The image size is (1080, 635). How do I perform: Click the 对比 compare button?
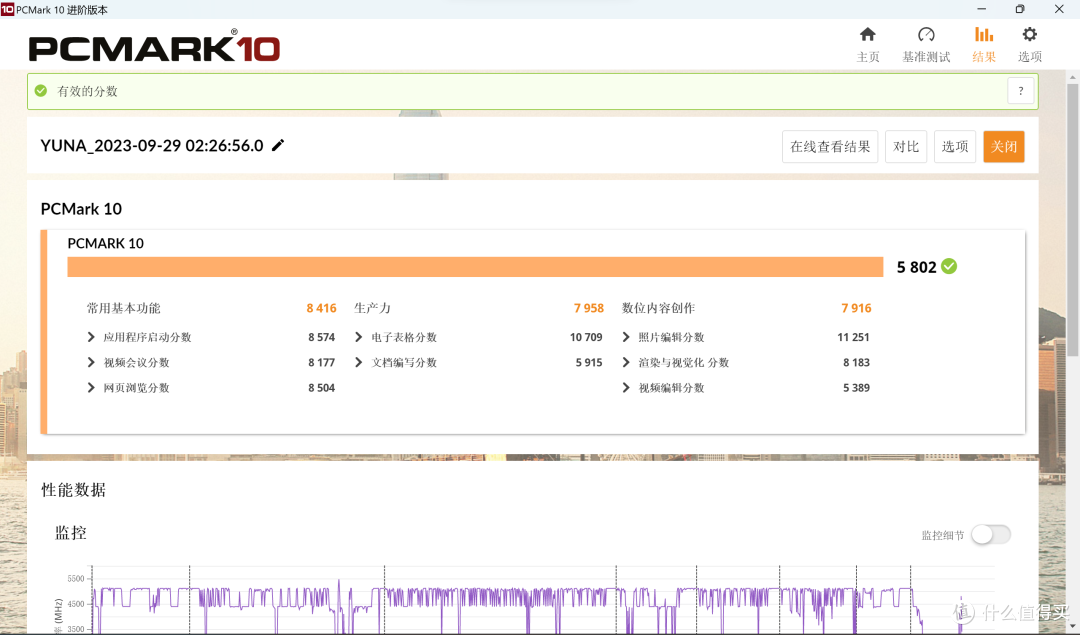click(x=906, y=147)
